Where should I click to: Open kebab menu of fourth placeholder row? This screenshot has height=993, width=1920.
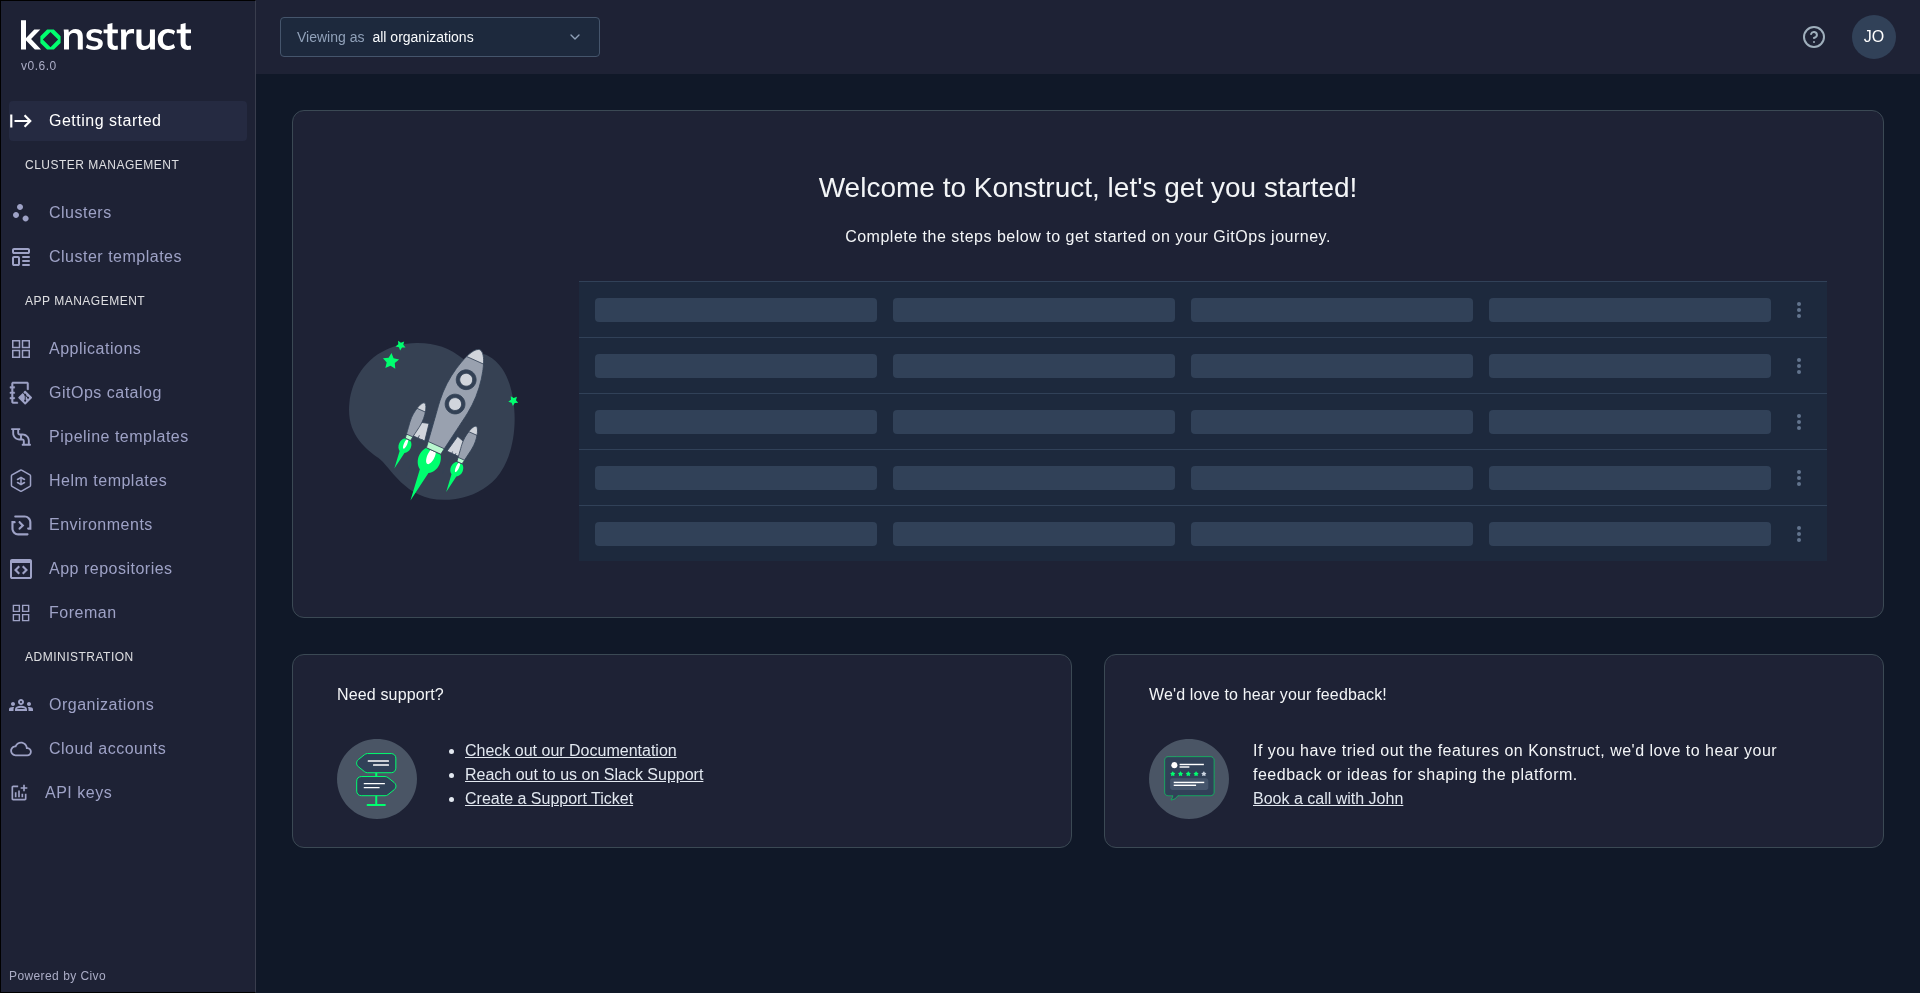[1799, 478]
